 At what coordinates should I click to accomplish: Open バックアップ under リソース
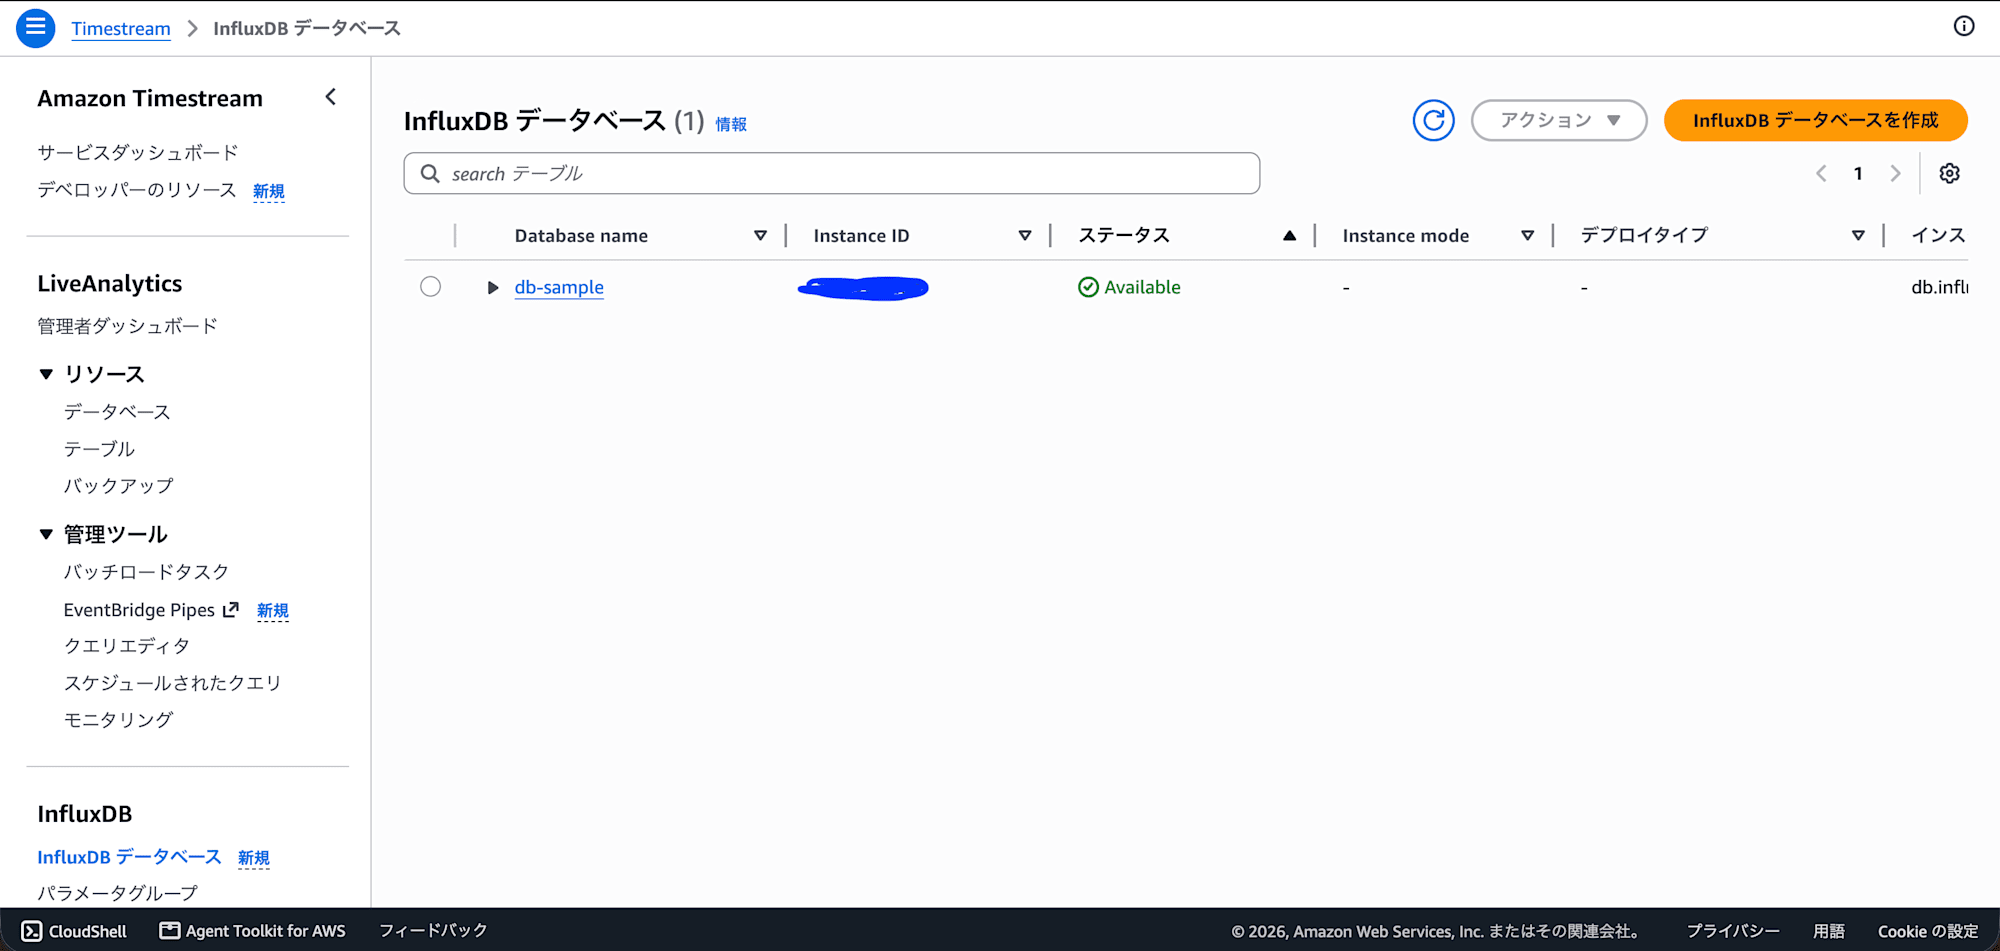(119, 486)
